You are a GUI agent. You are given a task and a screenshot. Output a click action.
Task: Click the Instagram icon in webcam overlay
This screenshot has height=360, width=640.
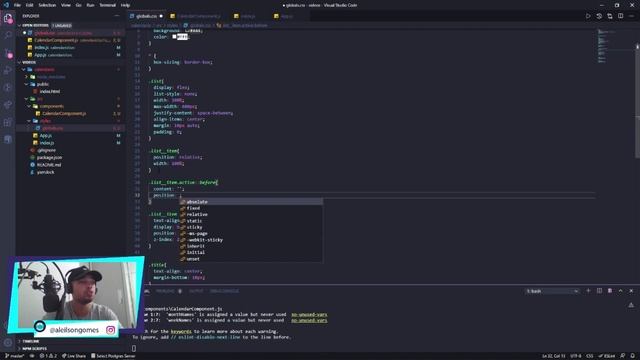pyautogui.click(x=110, y=330)
